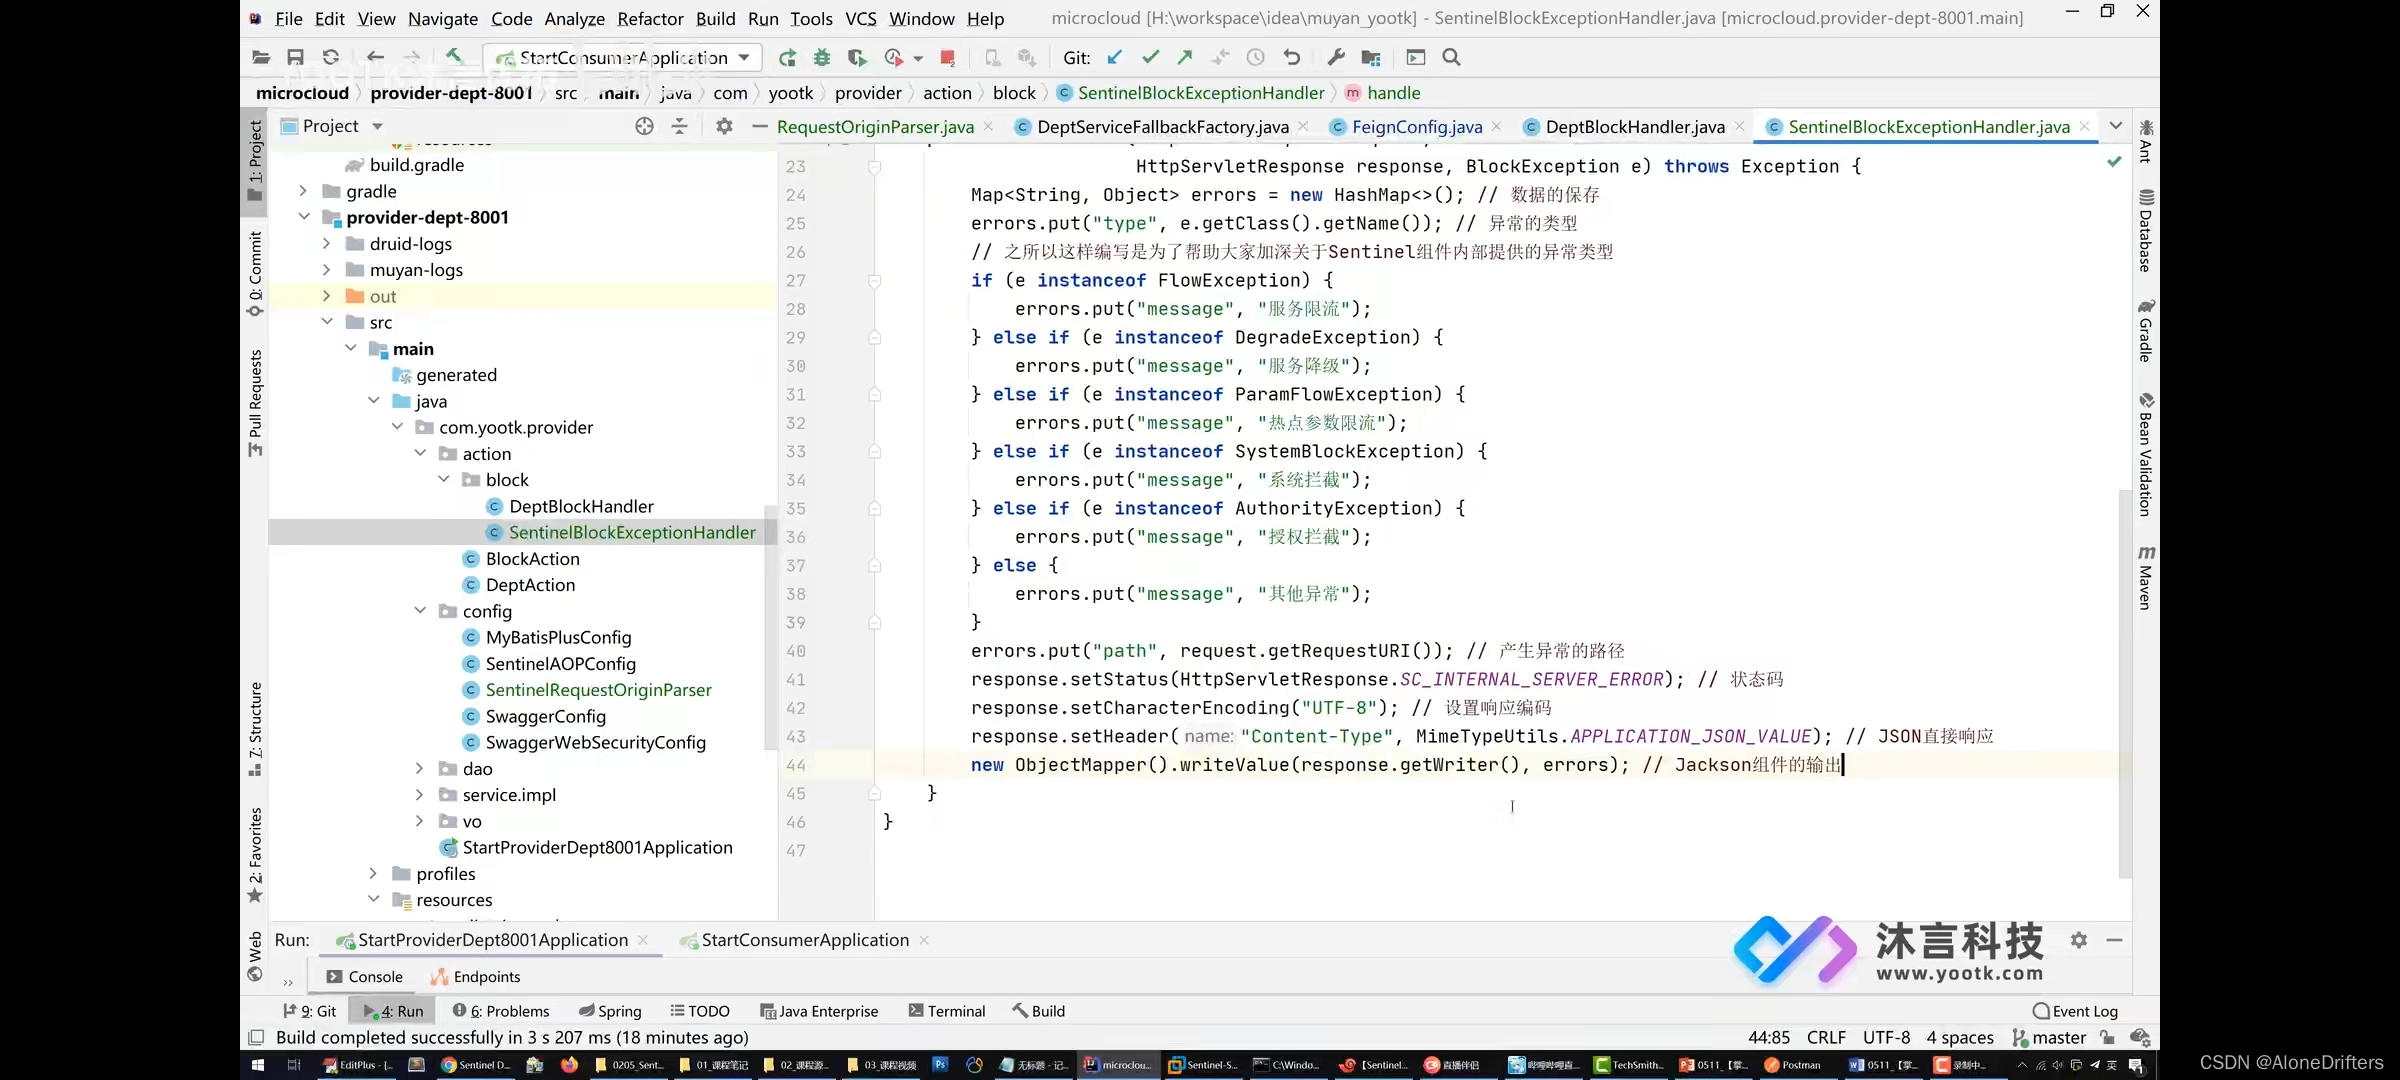
Task: Expand the out folder
Action: tap(326, 296)
